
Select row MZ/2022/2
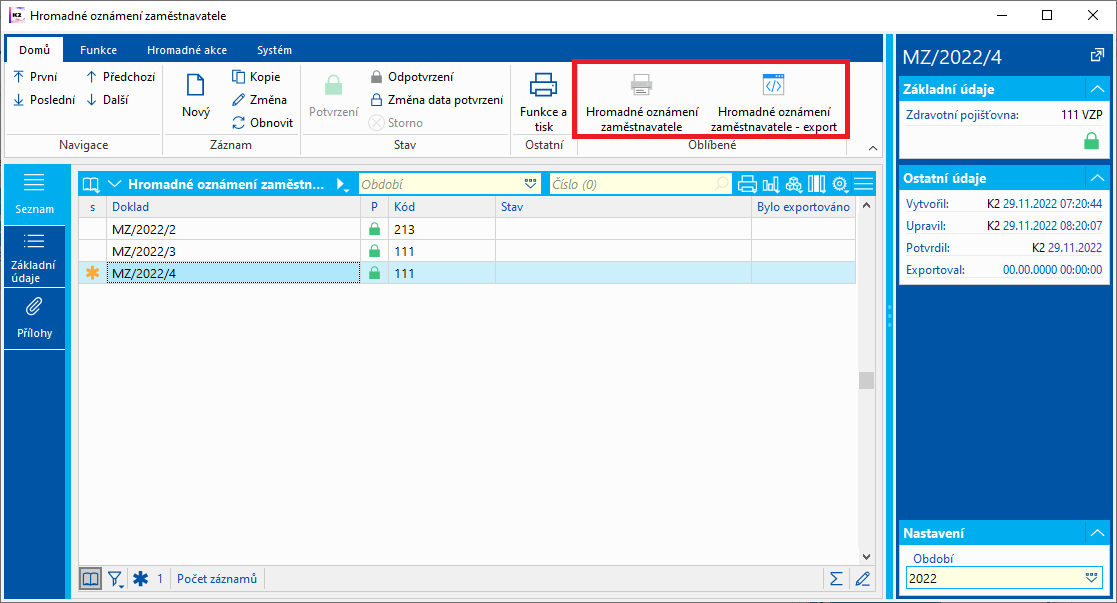(467, 230)
